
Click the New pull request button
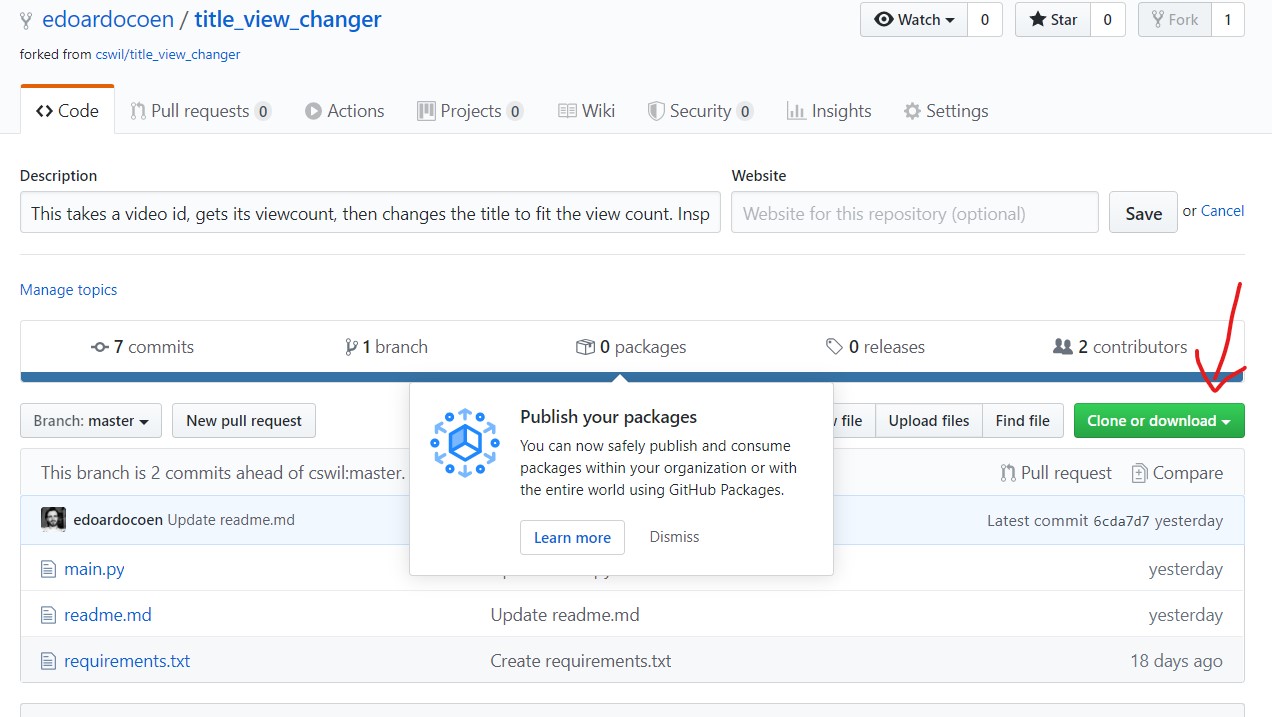click(x=244, y=421)
